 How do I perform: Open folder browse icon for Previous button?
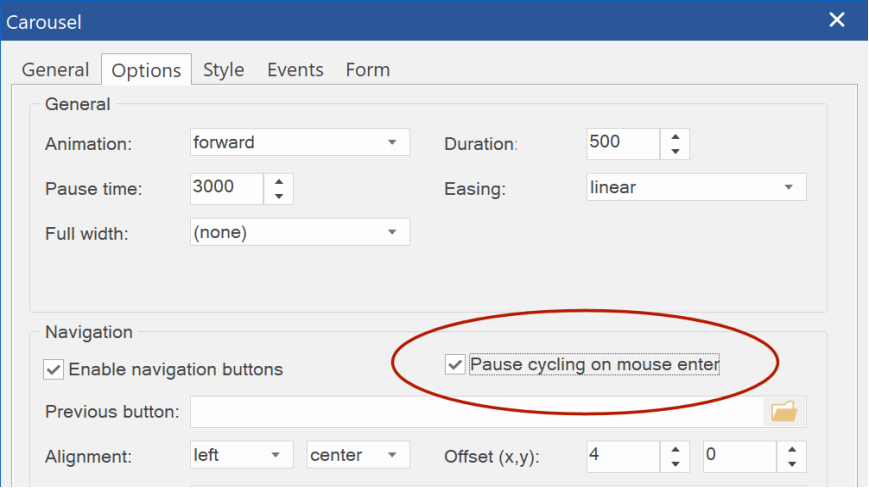coord(784,412)
